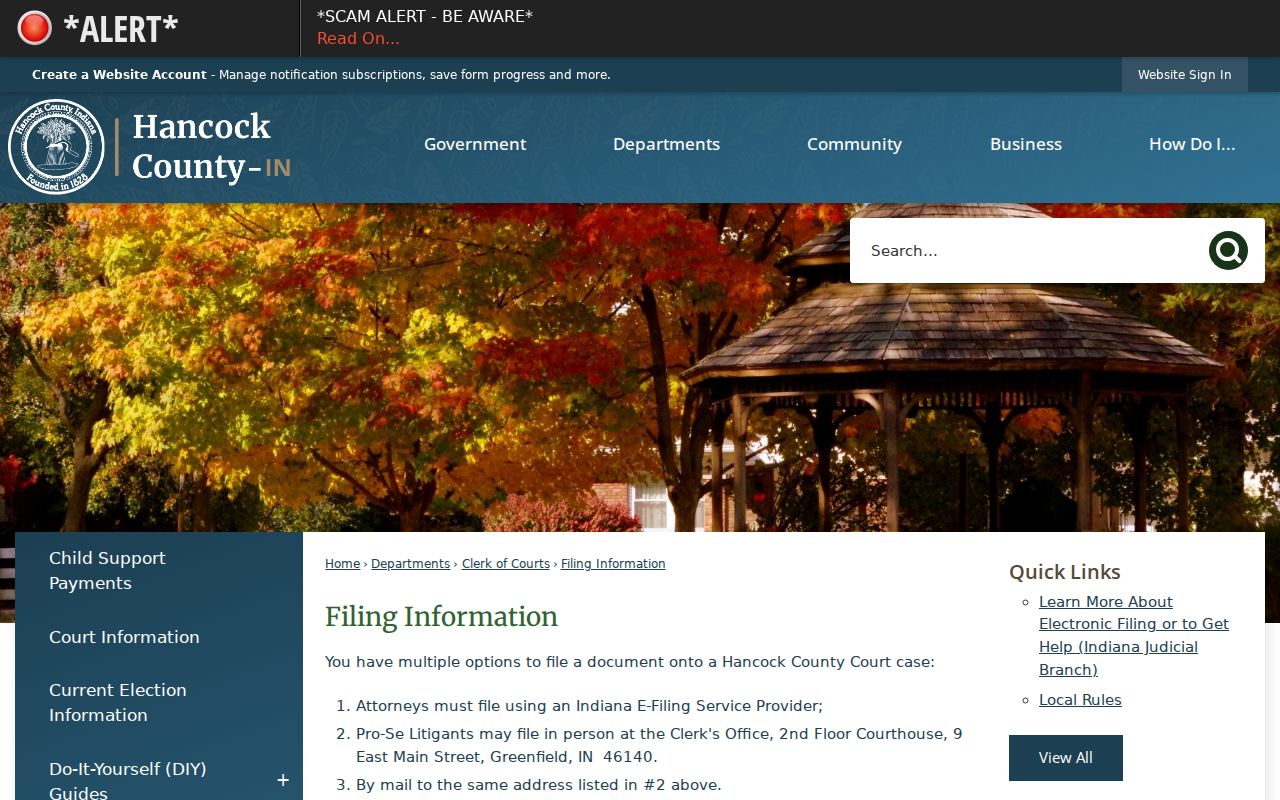Click the "Attorneys must file" list item
Image resolution: width=1280 pixels, height=800 pixels.
click(589, 706)
